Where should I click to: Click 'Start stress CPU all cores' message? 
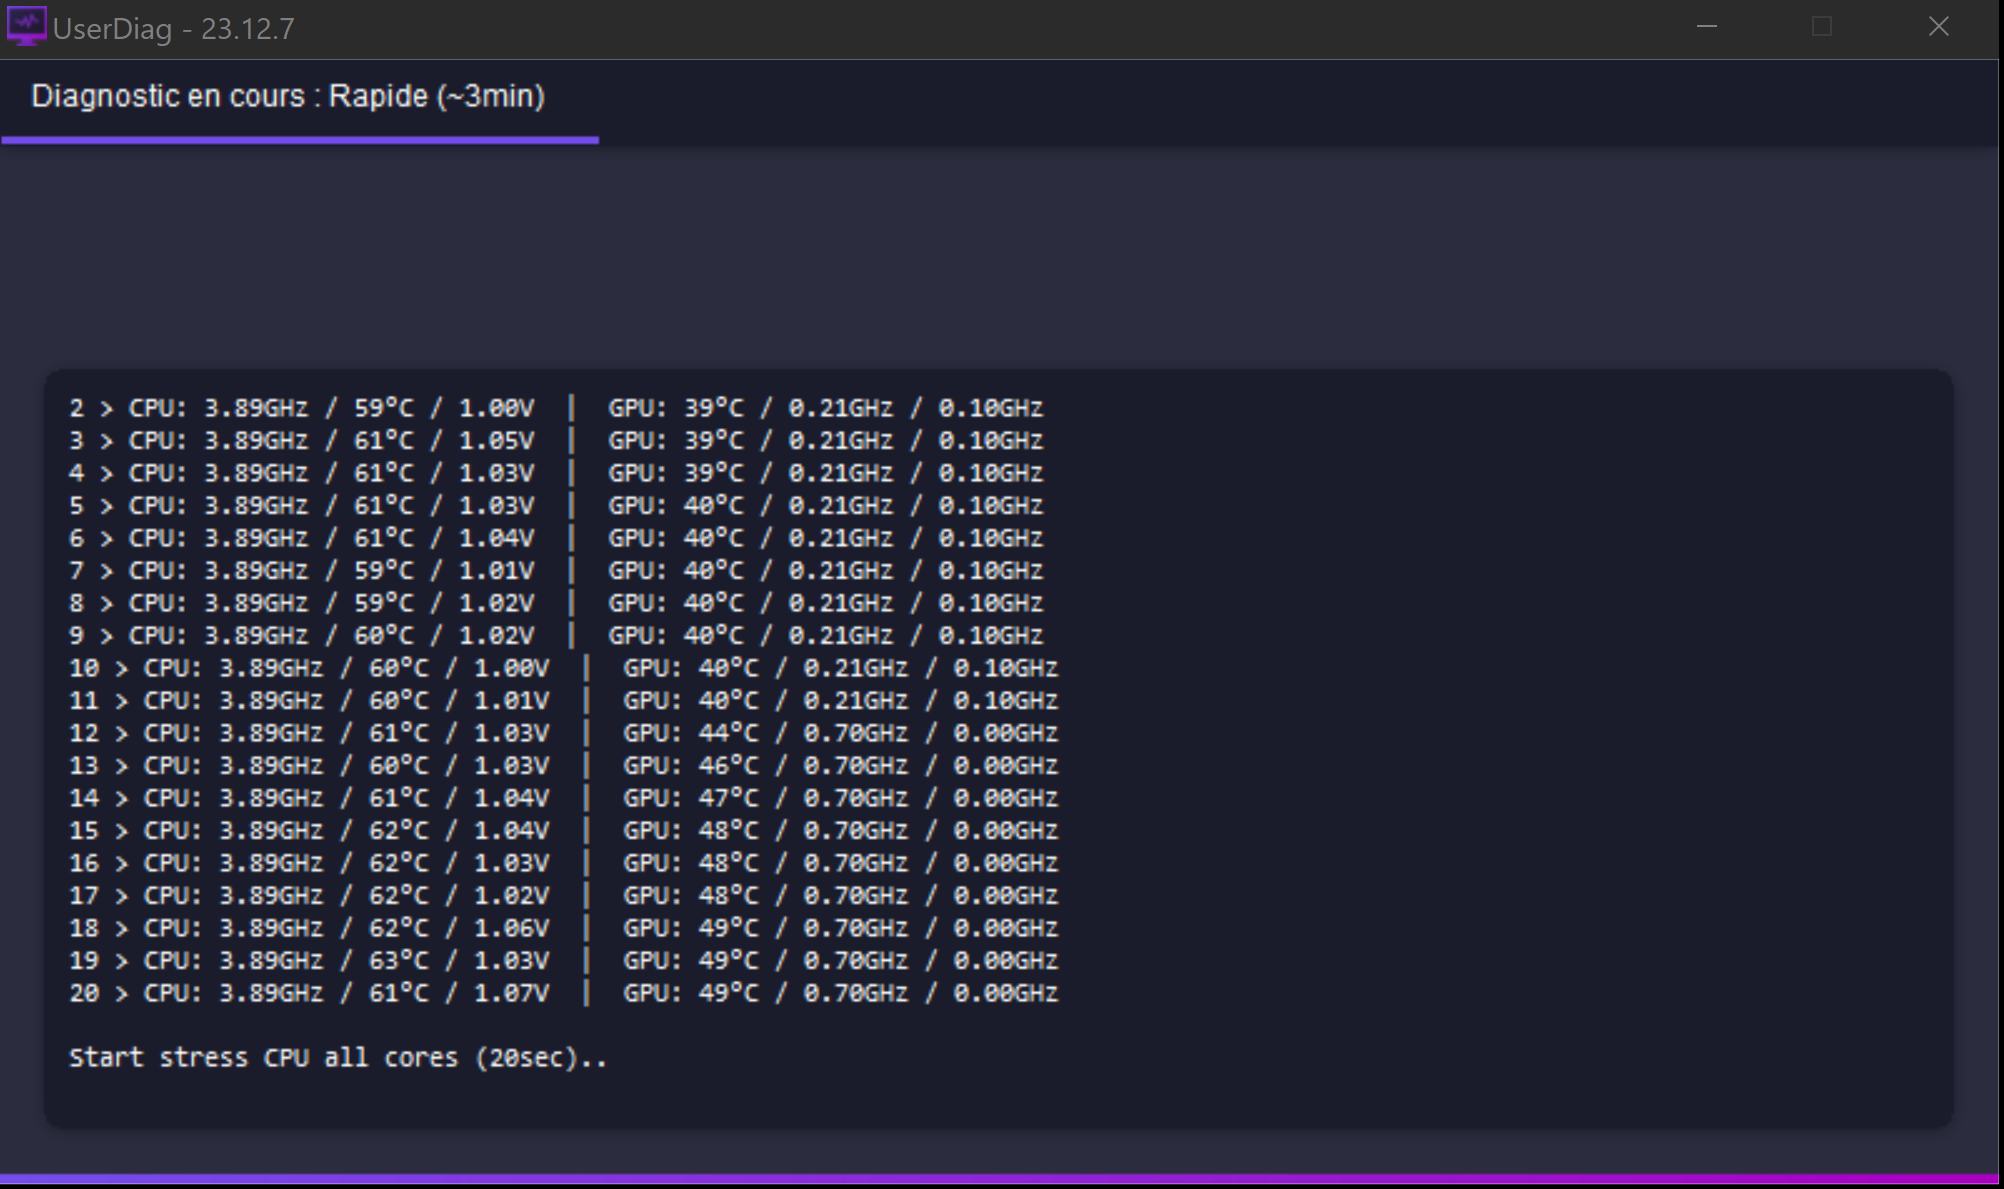(337, 1058)
